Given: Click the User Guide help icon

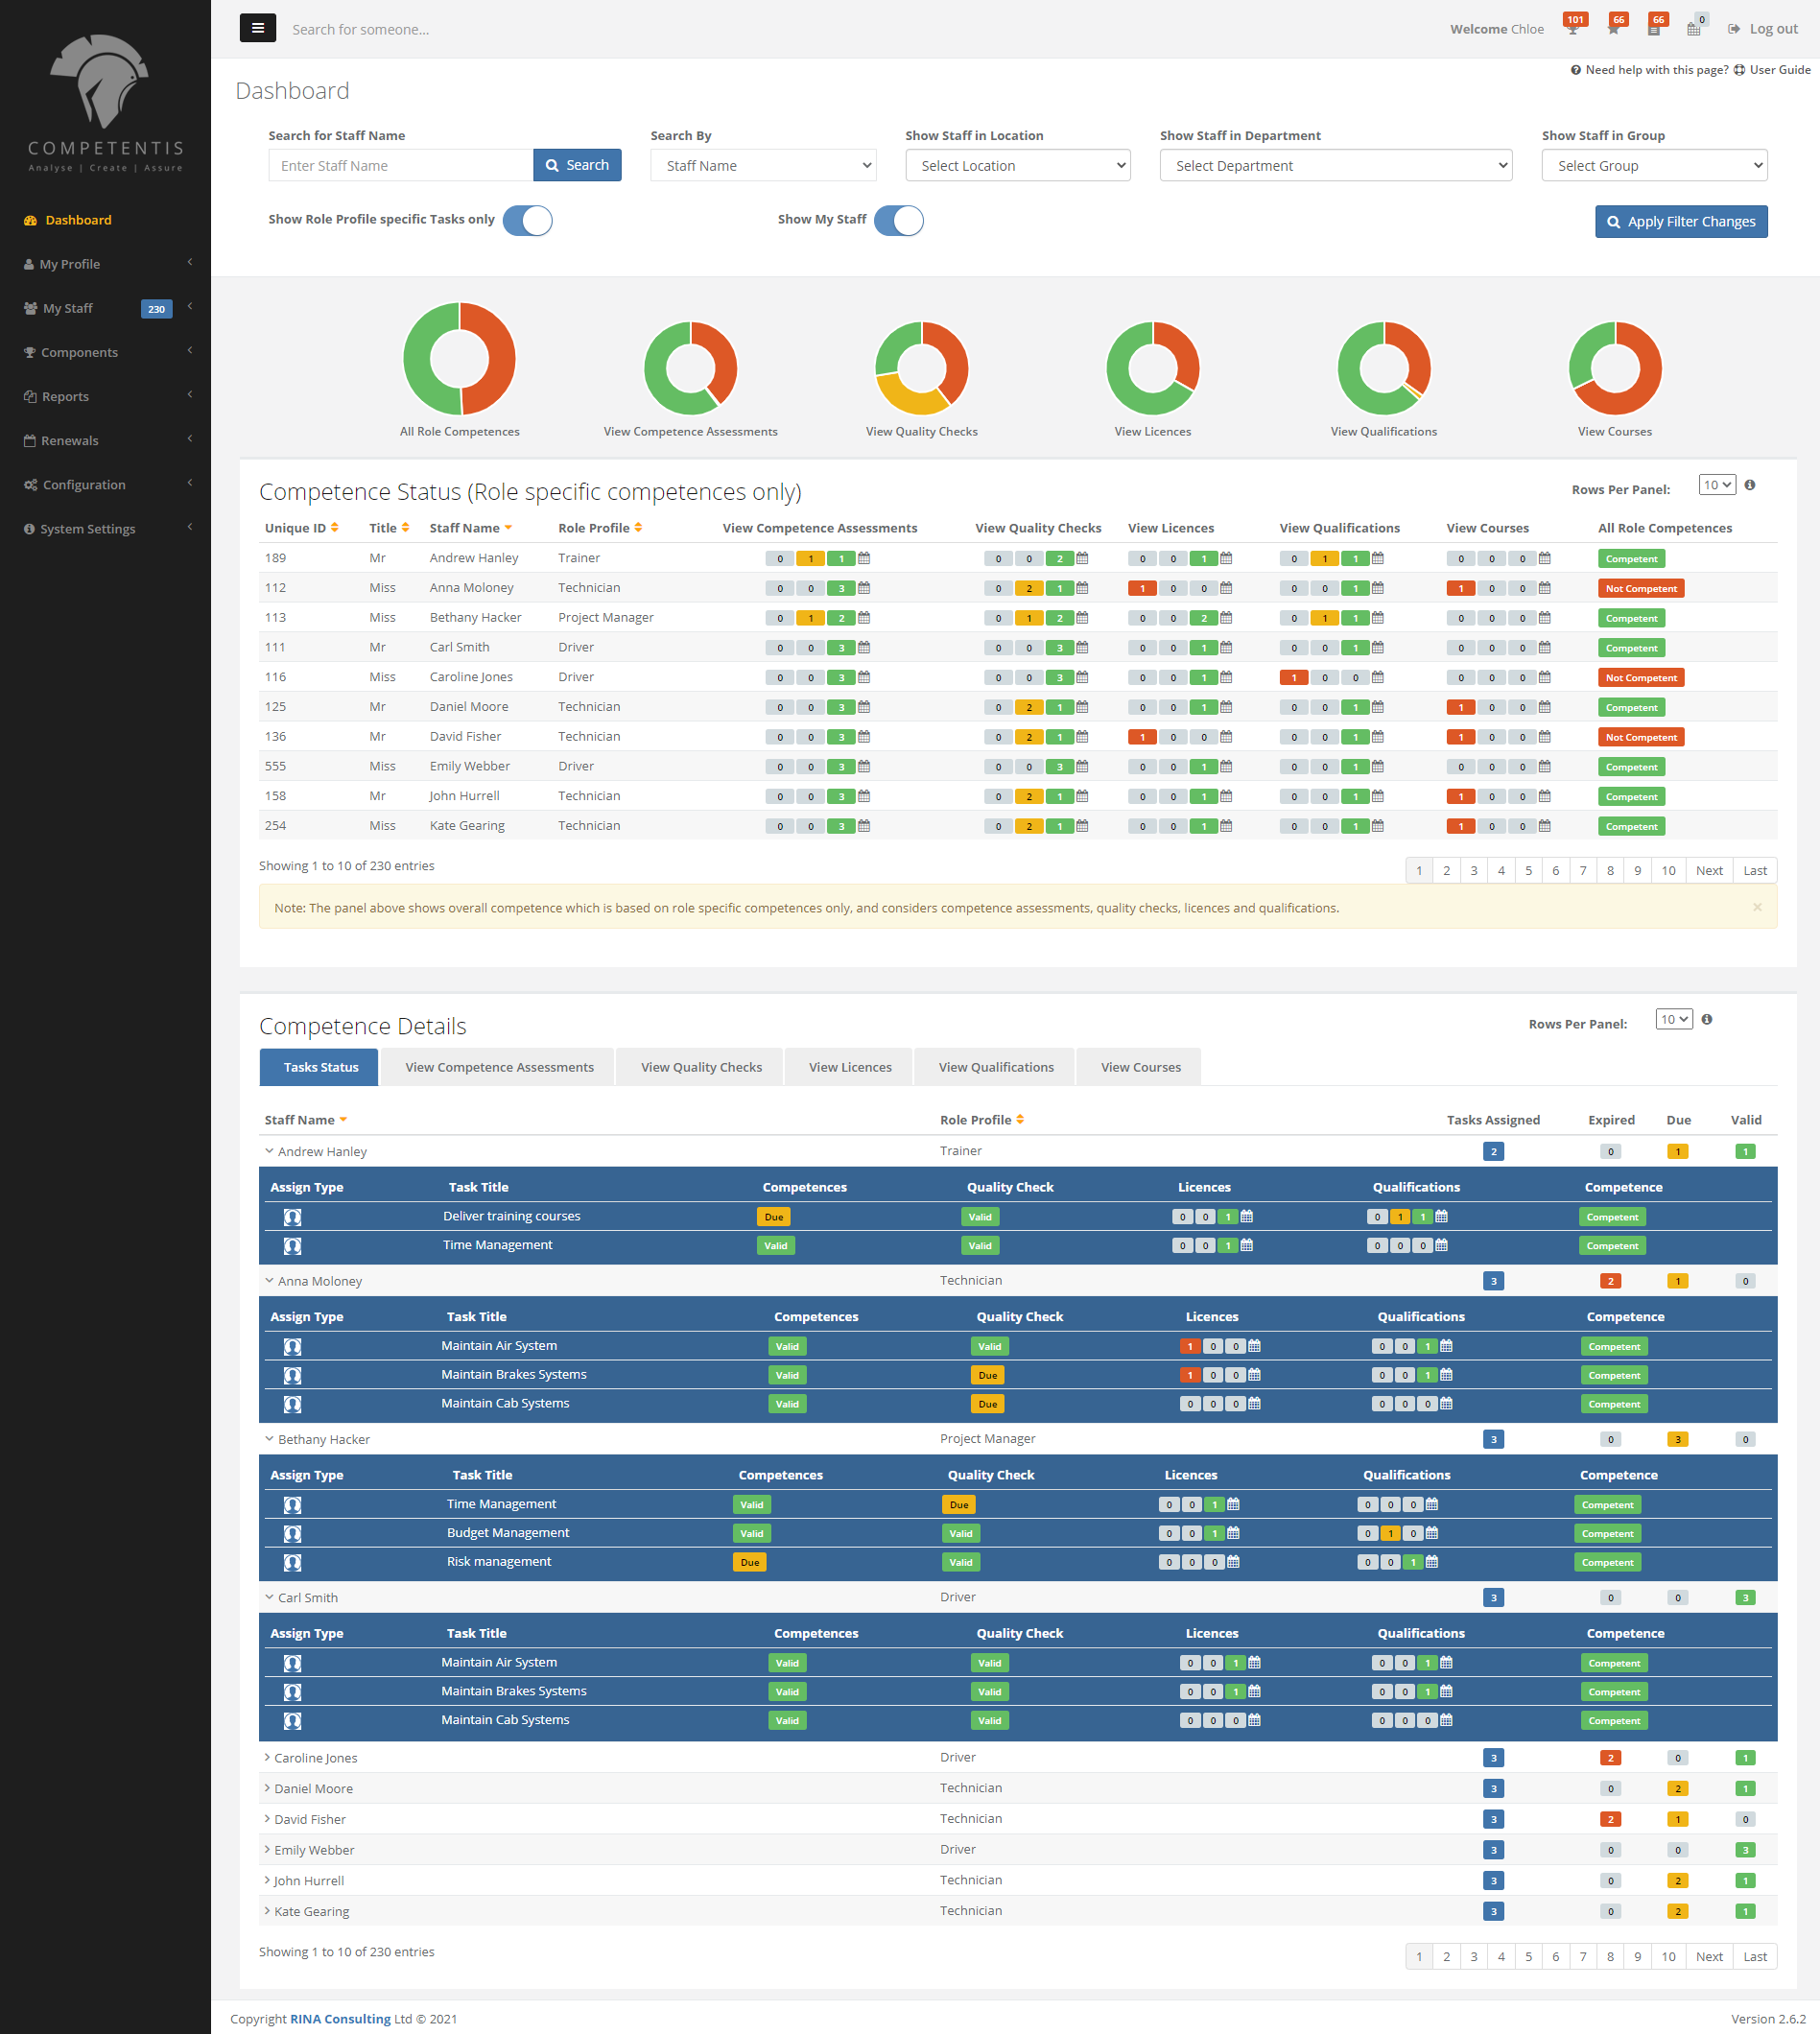Looking at the screenshot, I should 1740,70.
